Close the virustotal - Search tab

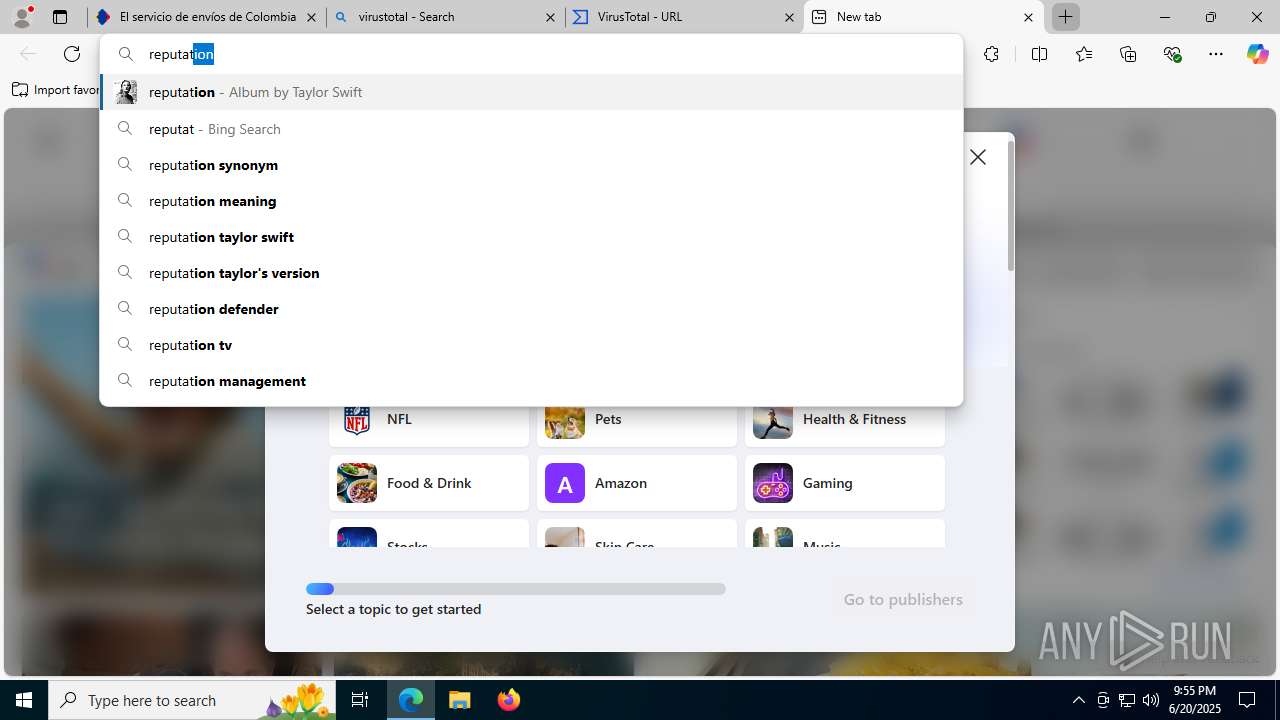[550, 17]
